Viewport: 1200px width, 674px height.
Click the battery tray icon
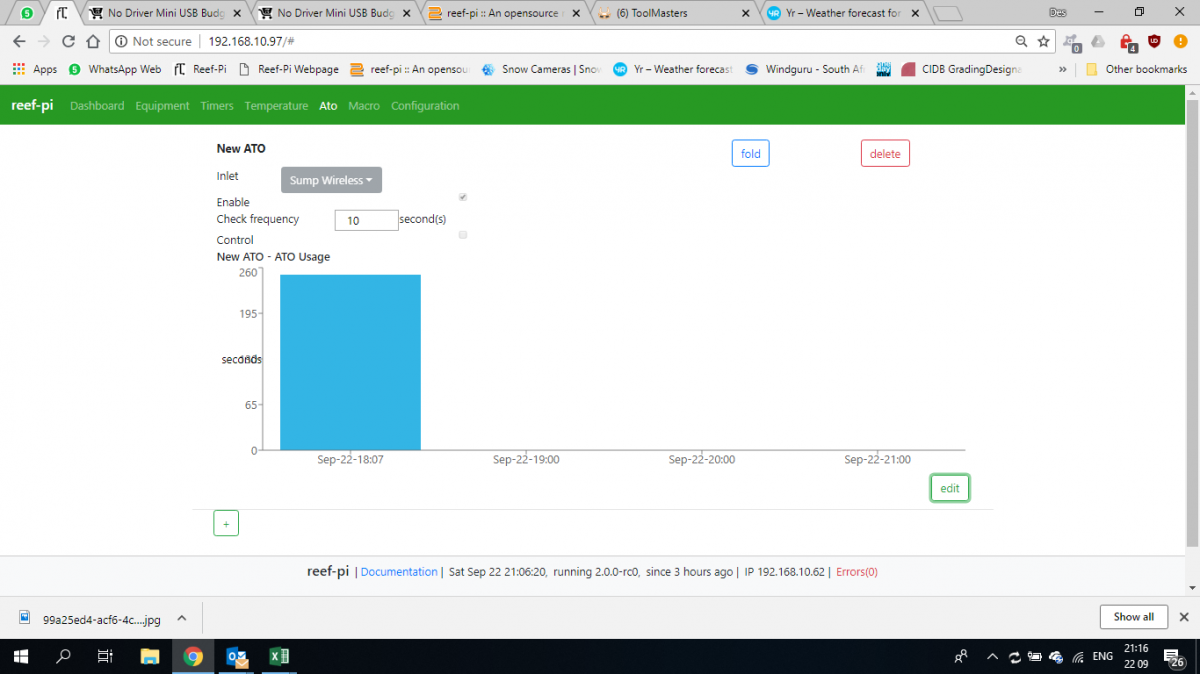point(1035,657)
